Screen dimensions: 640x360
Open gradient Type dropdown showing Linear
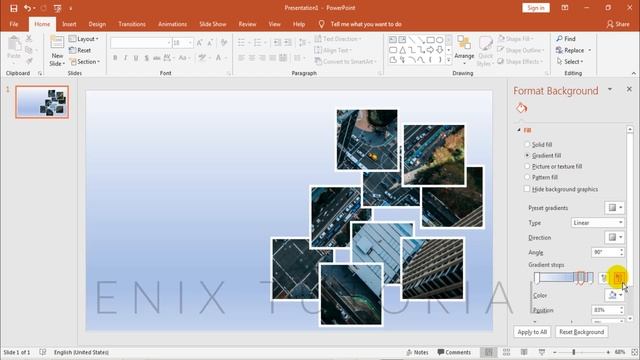tap(598, 222)
